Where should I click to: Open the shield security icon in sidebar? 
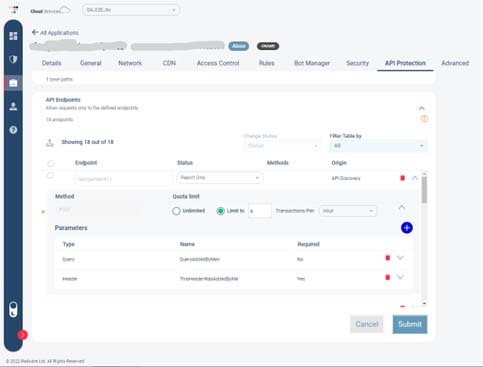(13, 59)
